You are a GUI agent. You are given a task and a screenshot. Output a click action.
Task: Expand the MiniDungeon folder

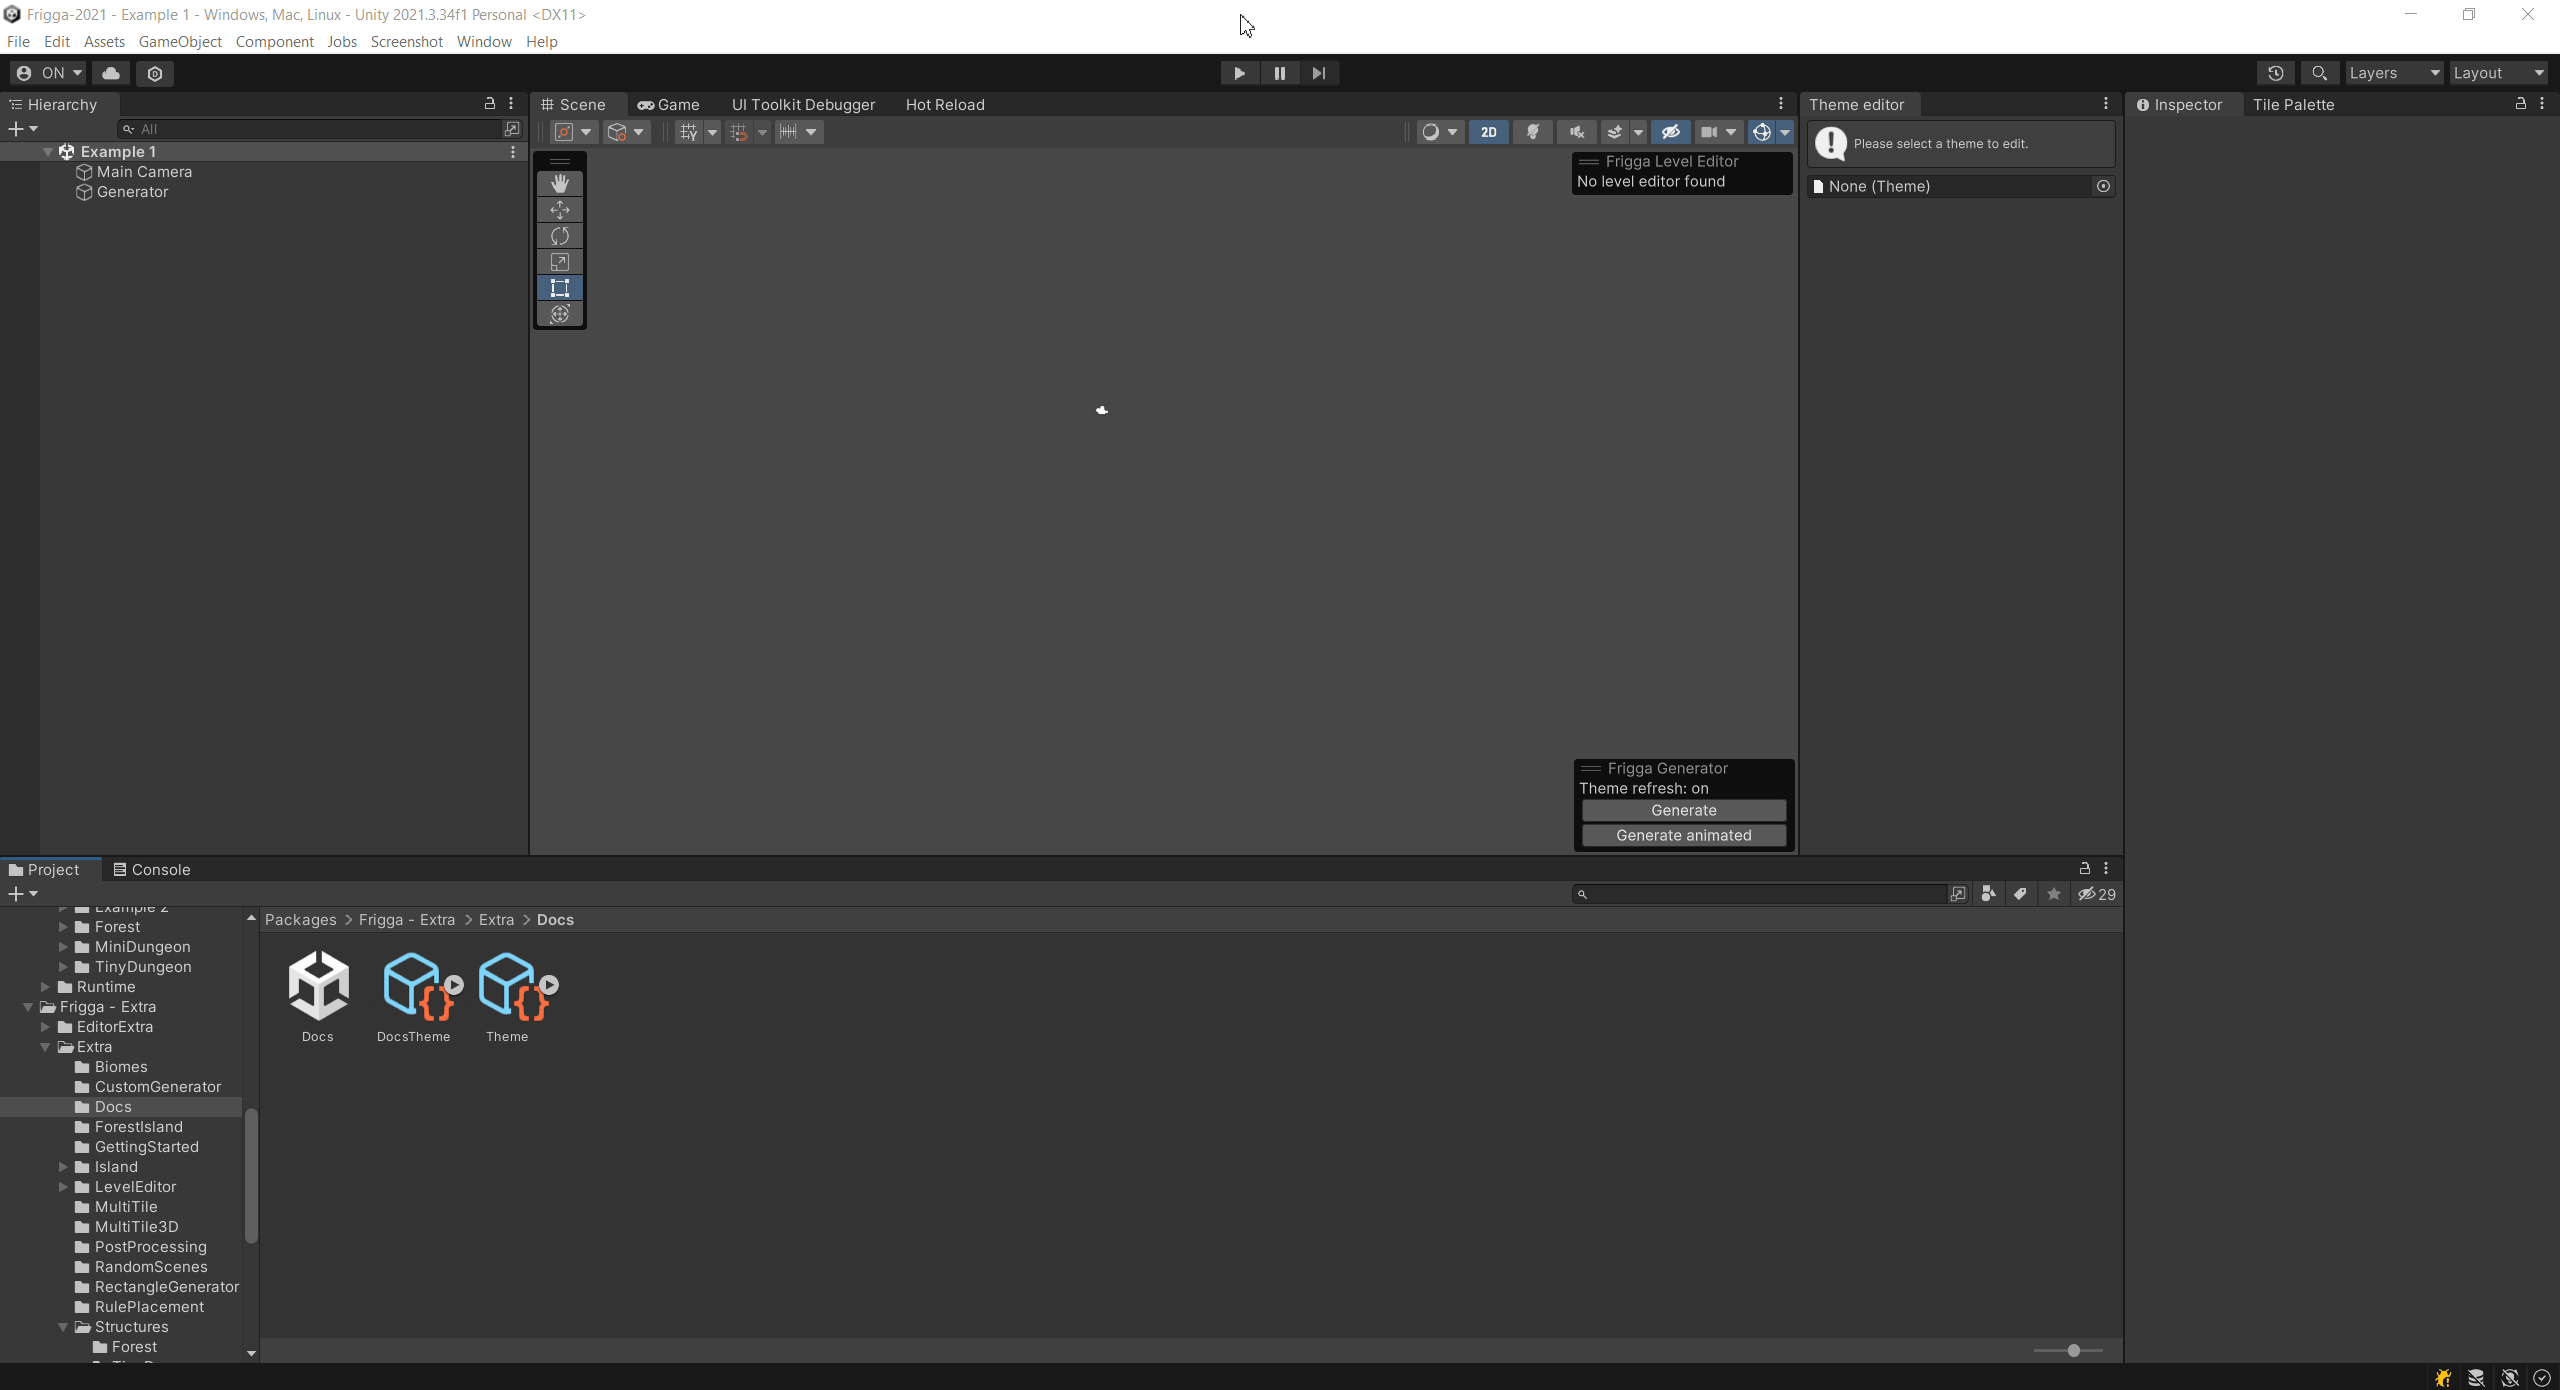coord(63,947)
